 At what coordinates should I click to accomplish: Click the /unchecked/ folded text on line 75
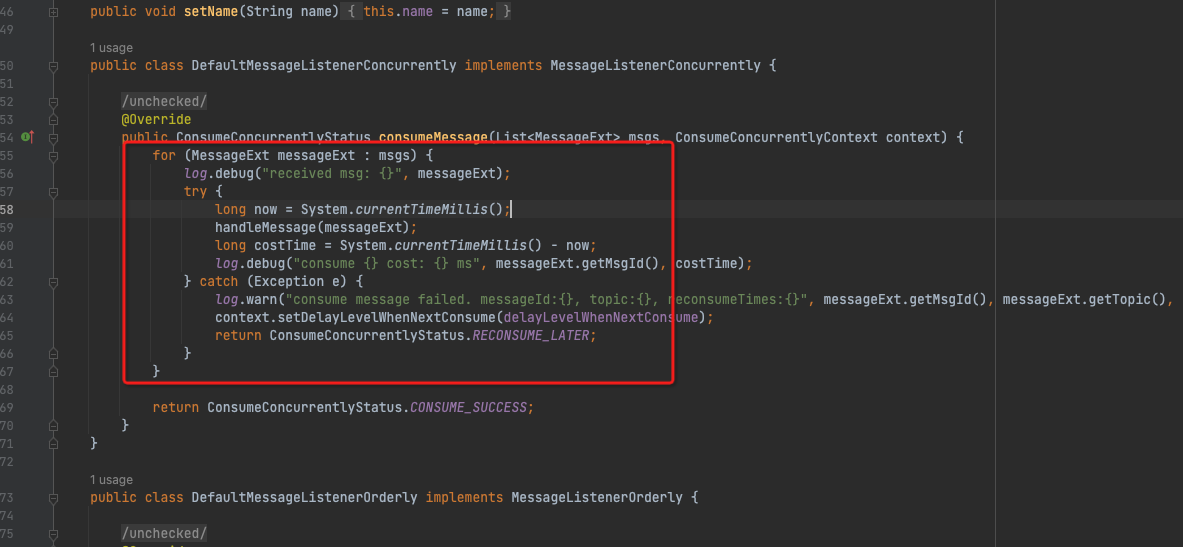click(x=164, y=533)
